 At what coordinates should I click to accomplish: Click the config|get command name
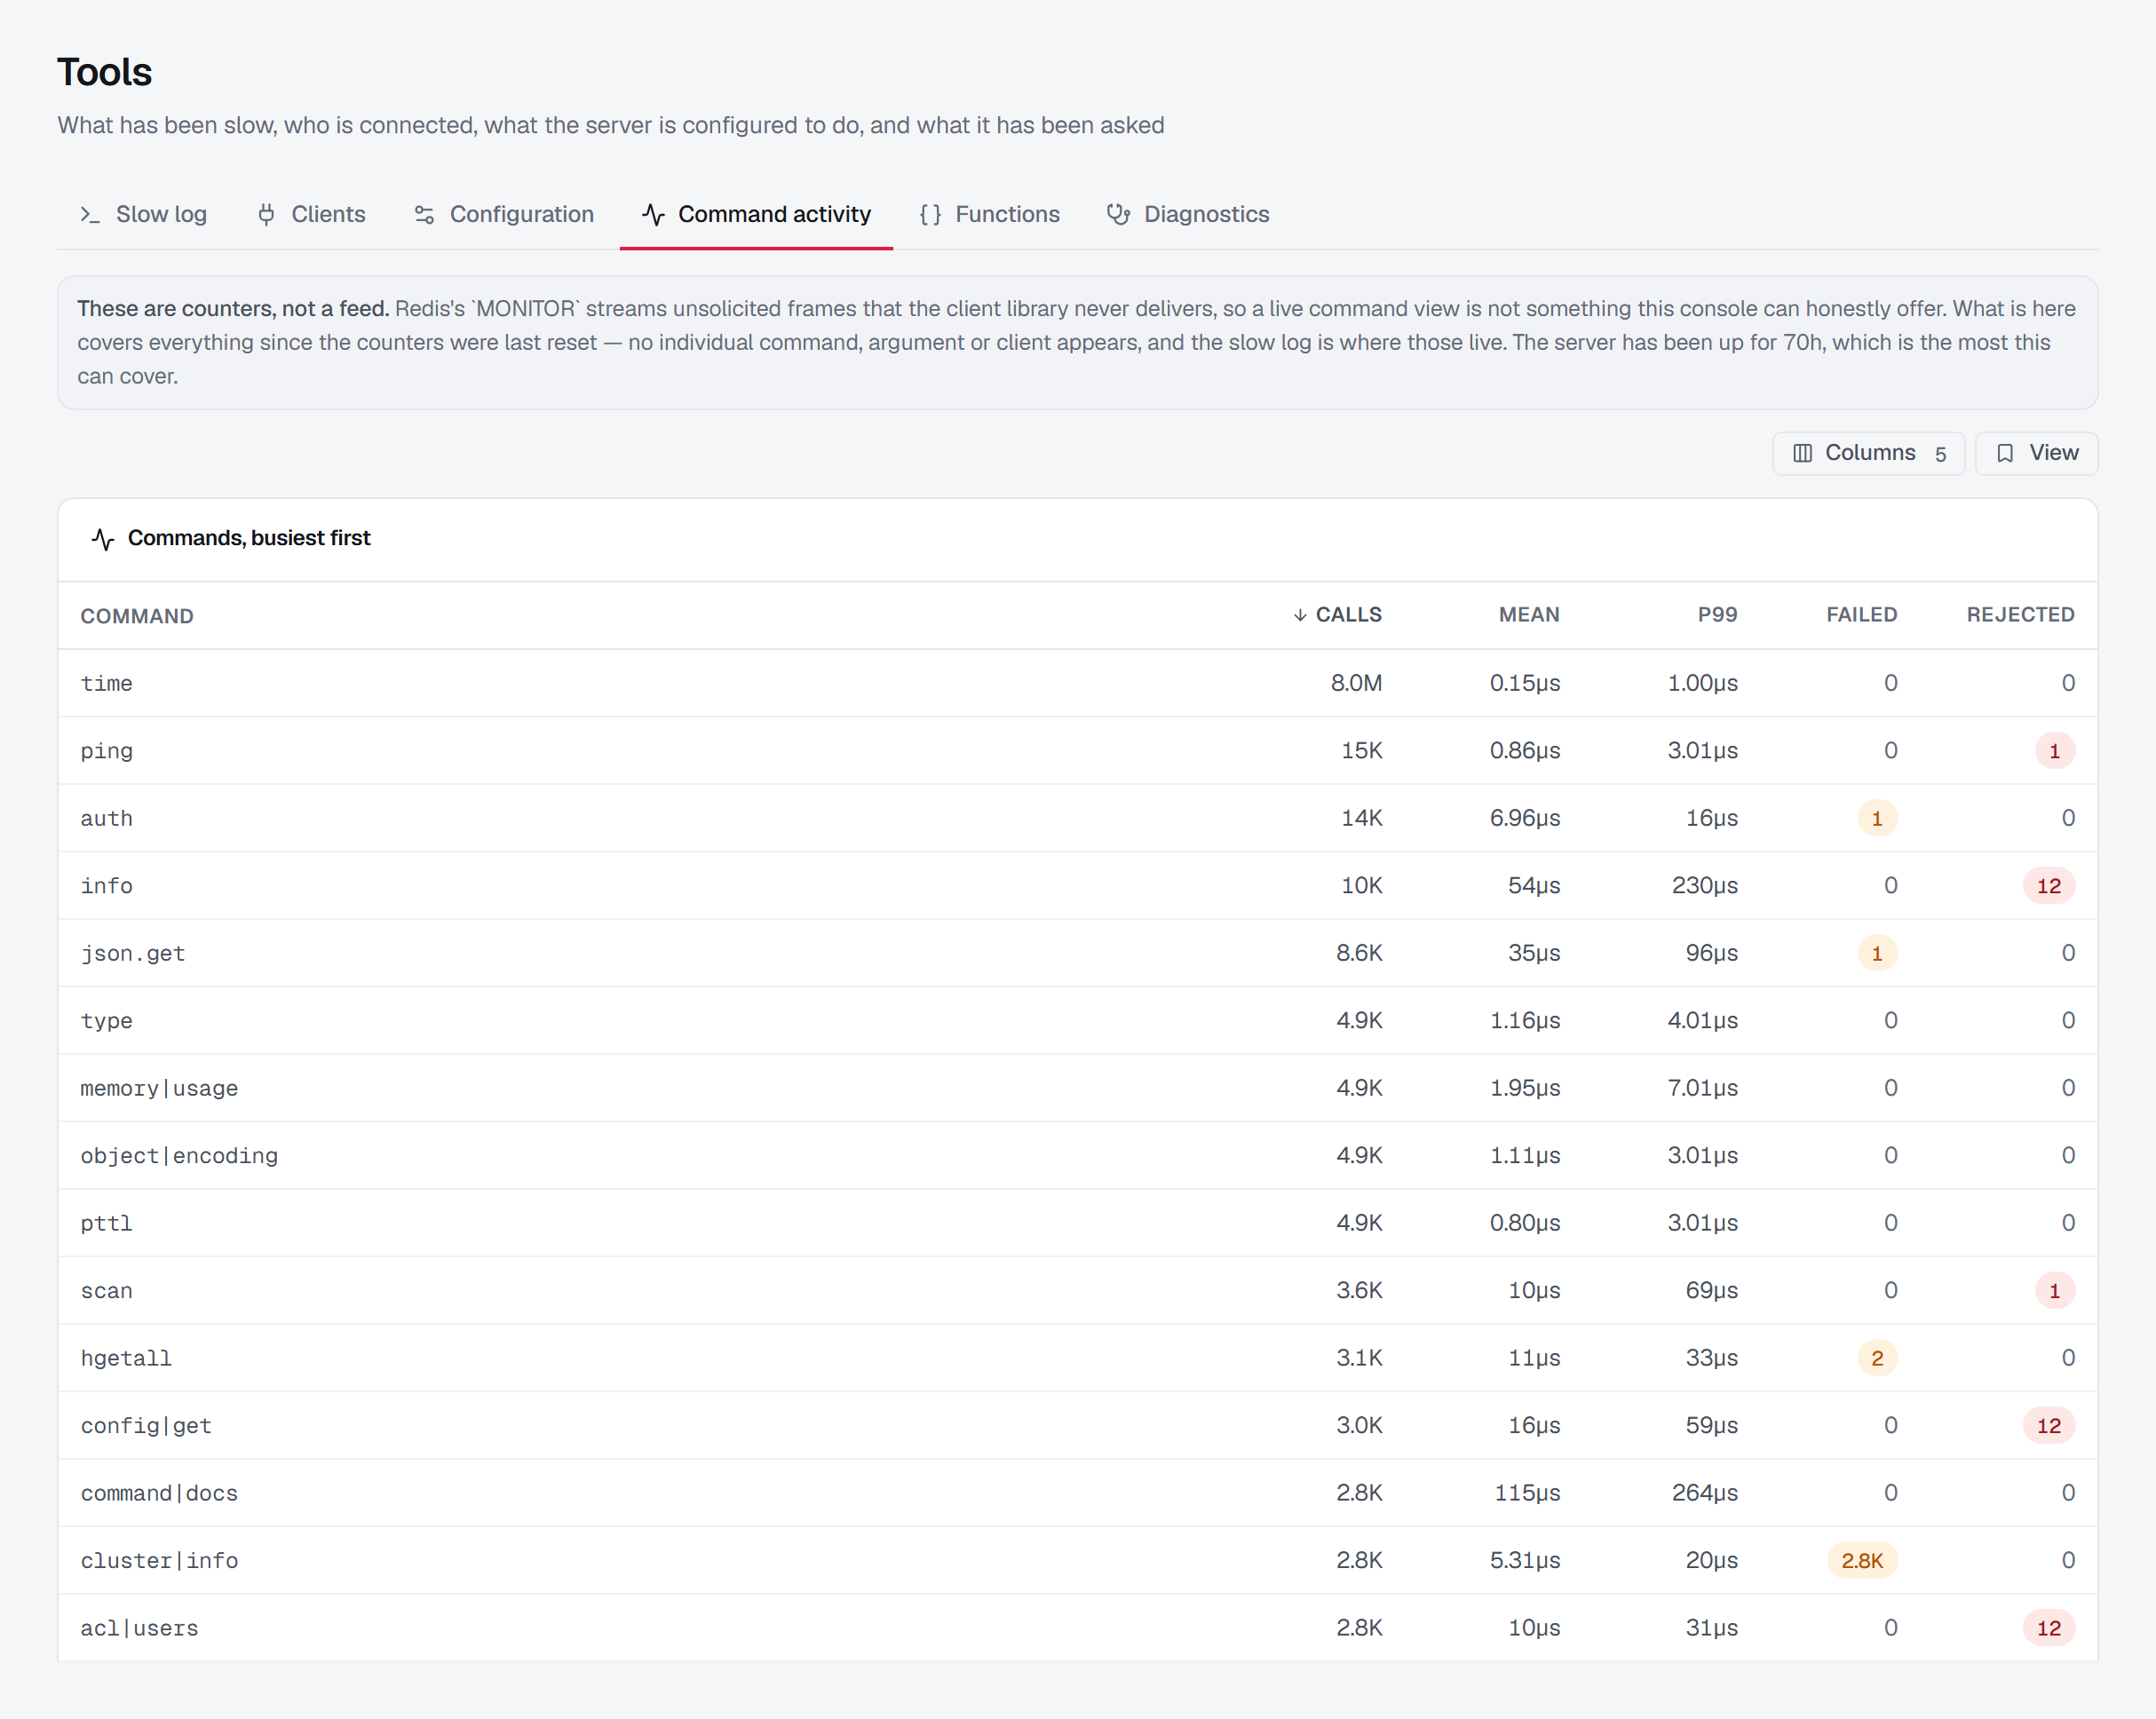pyautogui.click(x=146, y=1426)
